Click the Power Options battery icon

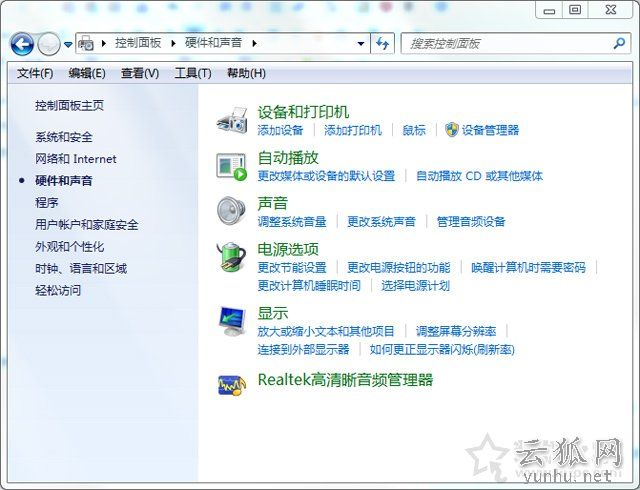pyautogui.click(x=231, y=256)
